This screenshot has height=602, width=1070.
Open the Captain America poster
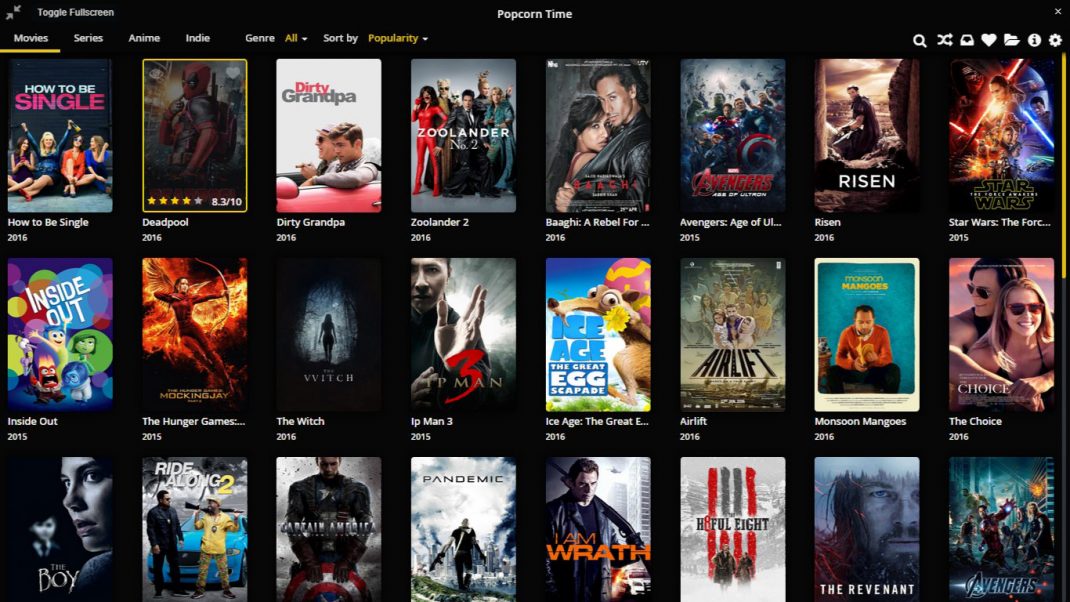tap(329, 530)
